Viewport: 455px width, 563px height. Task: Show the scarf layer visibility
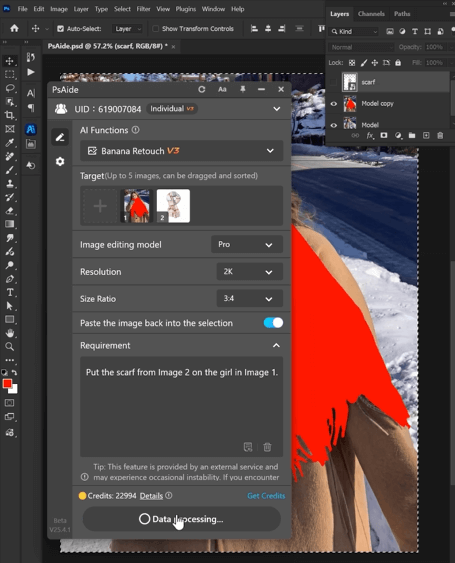point(333,82)
